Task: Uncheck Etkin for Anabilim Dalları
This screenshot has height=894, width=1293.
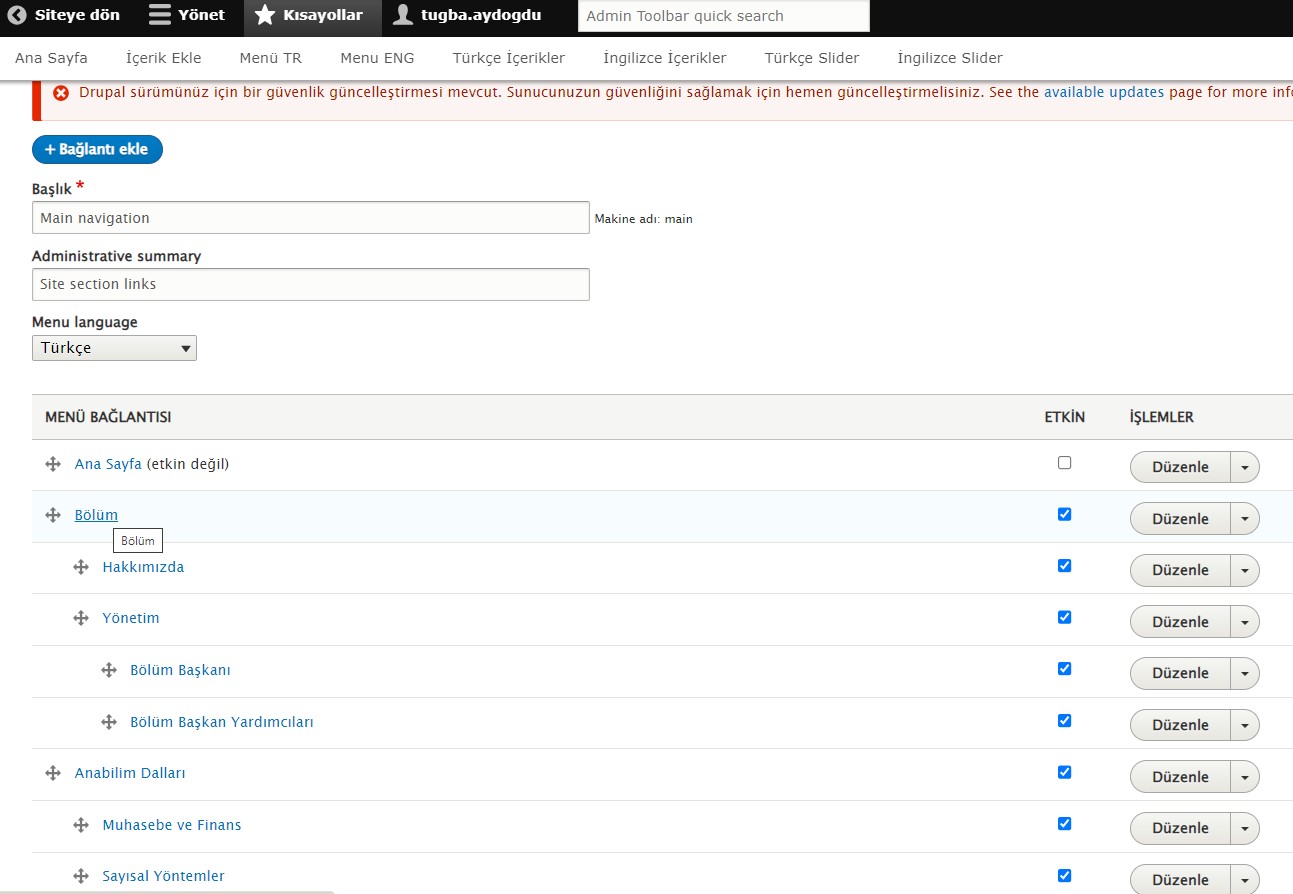Action: click(1064, 772)
